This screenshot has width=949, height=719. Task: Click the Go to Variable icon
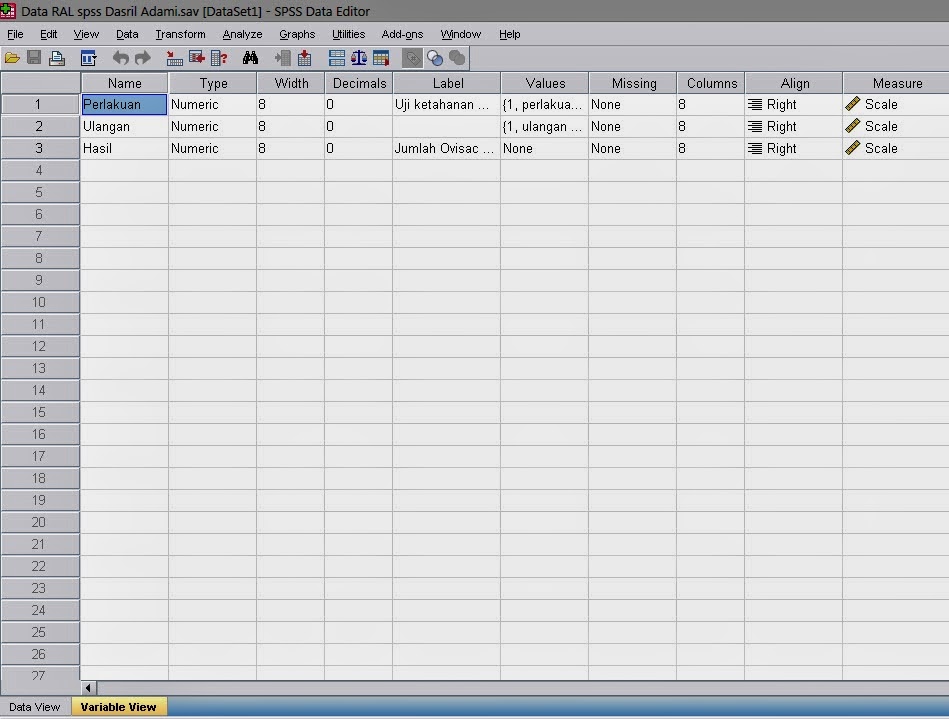(197, 58)
